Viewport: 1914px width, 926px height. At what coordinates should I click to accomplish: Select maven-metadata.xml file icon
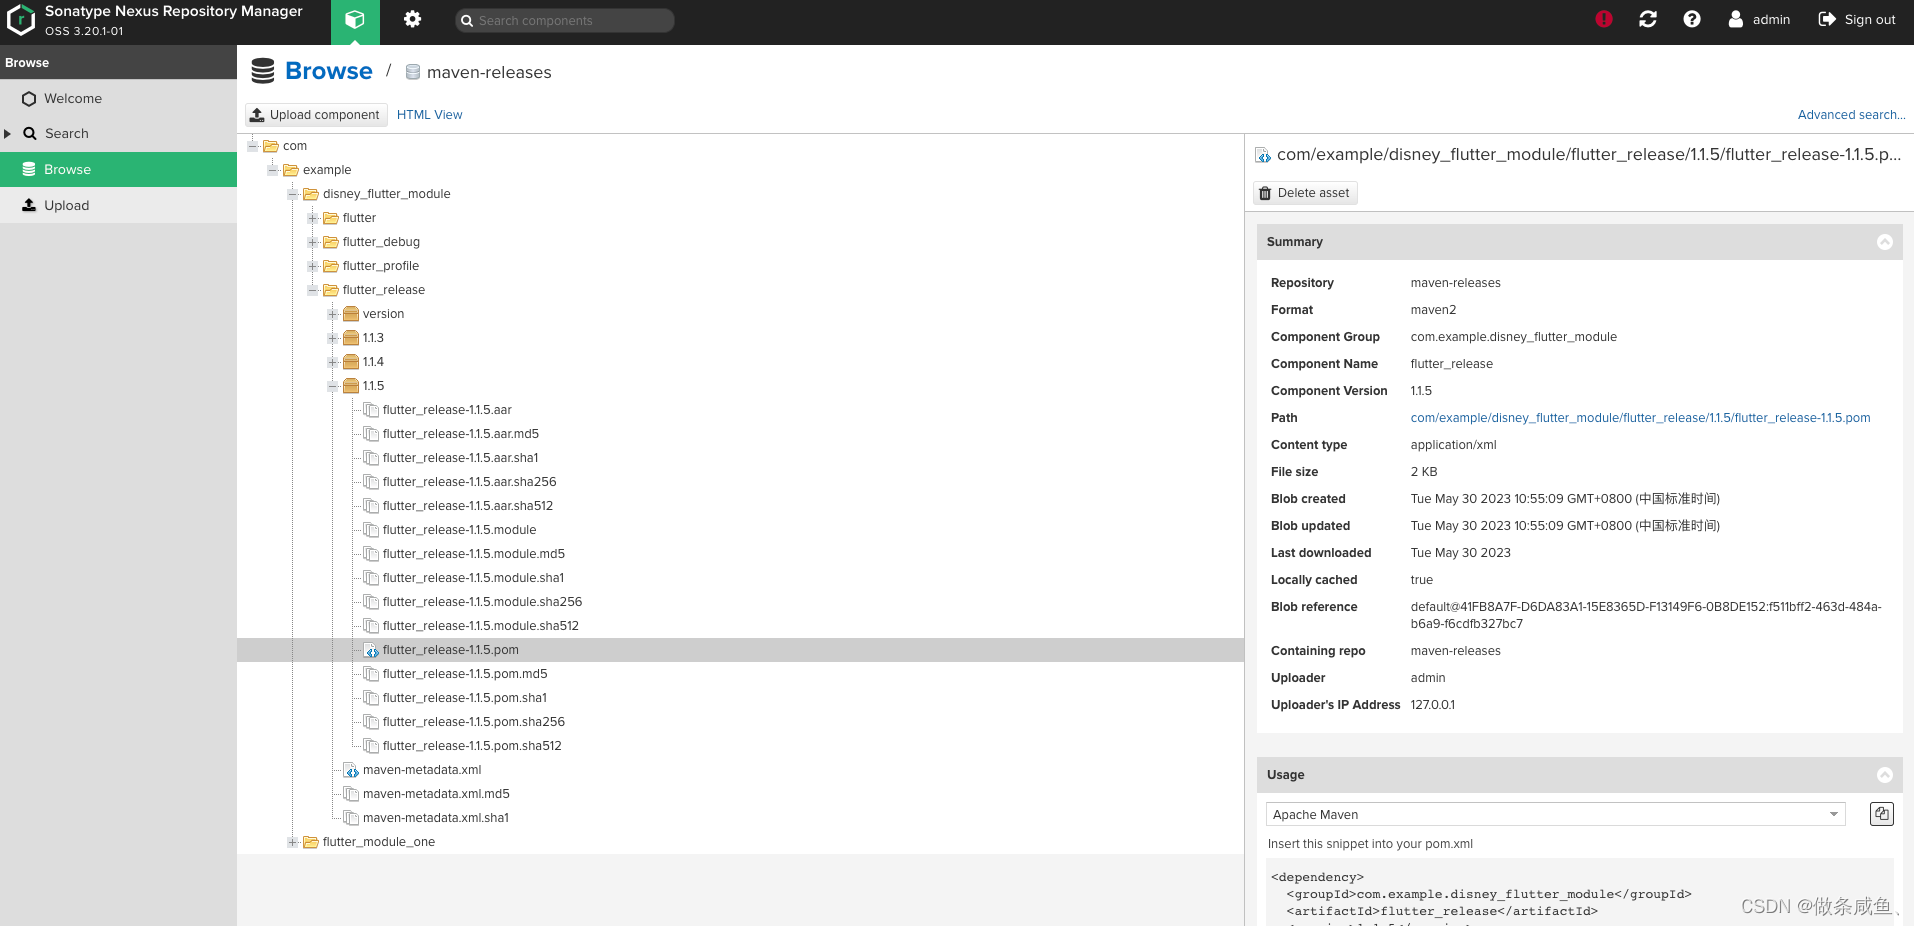tap(351, 770)
